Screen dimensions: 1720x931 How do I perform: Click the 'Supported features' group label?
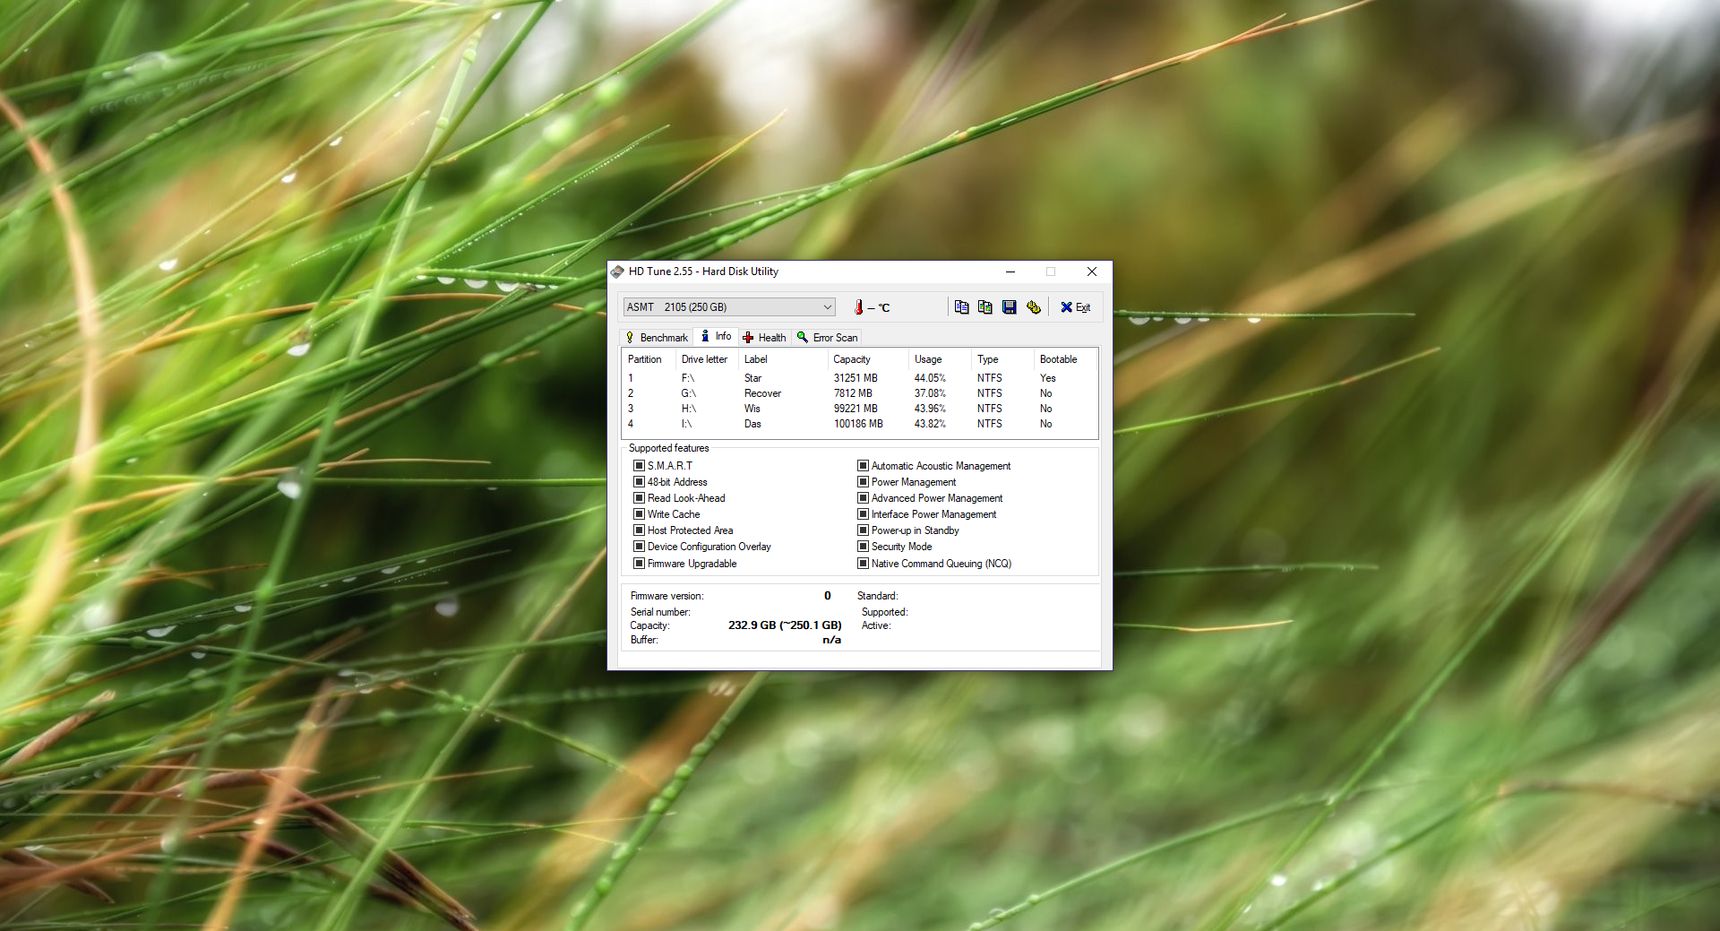(x=669, y=448)
